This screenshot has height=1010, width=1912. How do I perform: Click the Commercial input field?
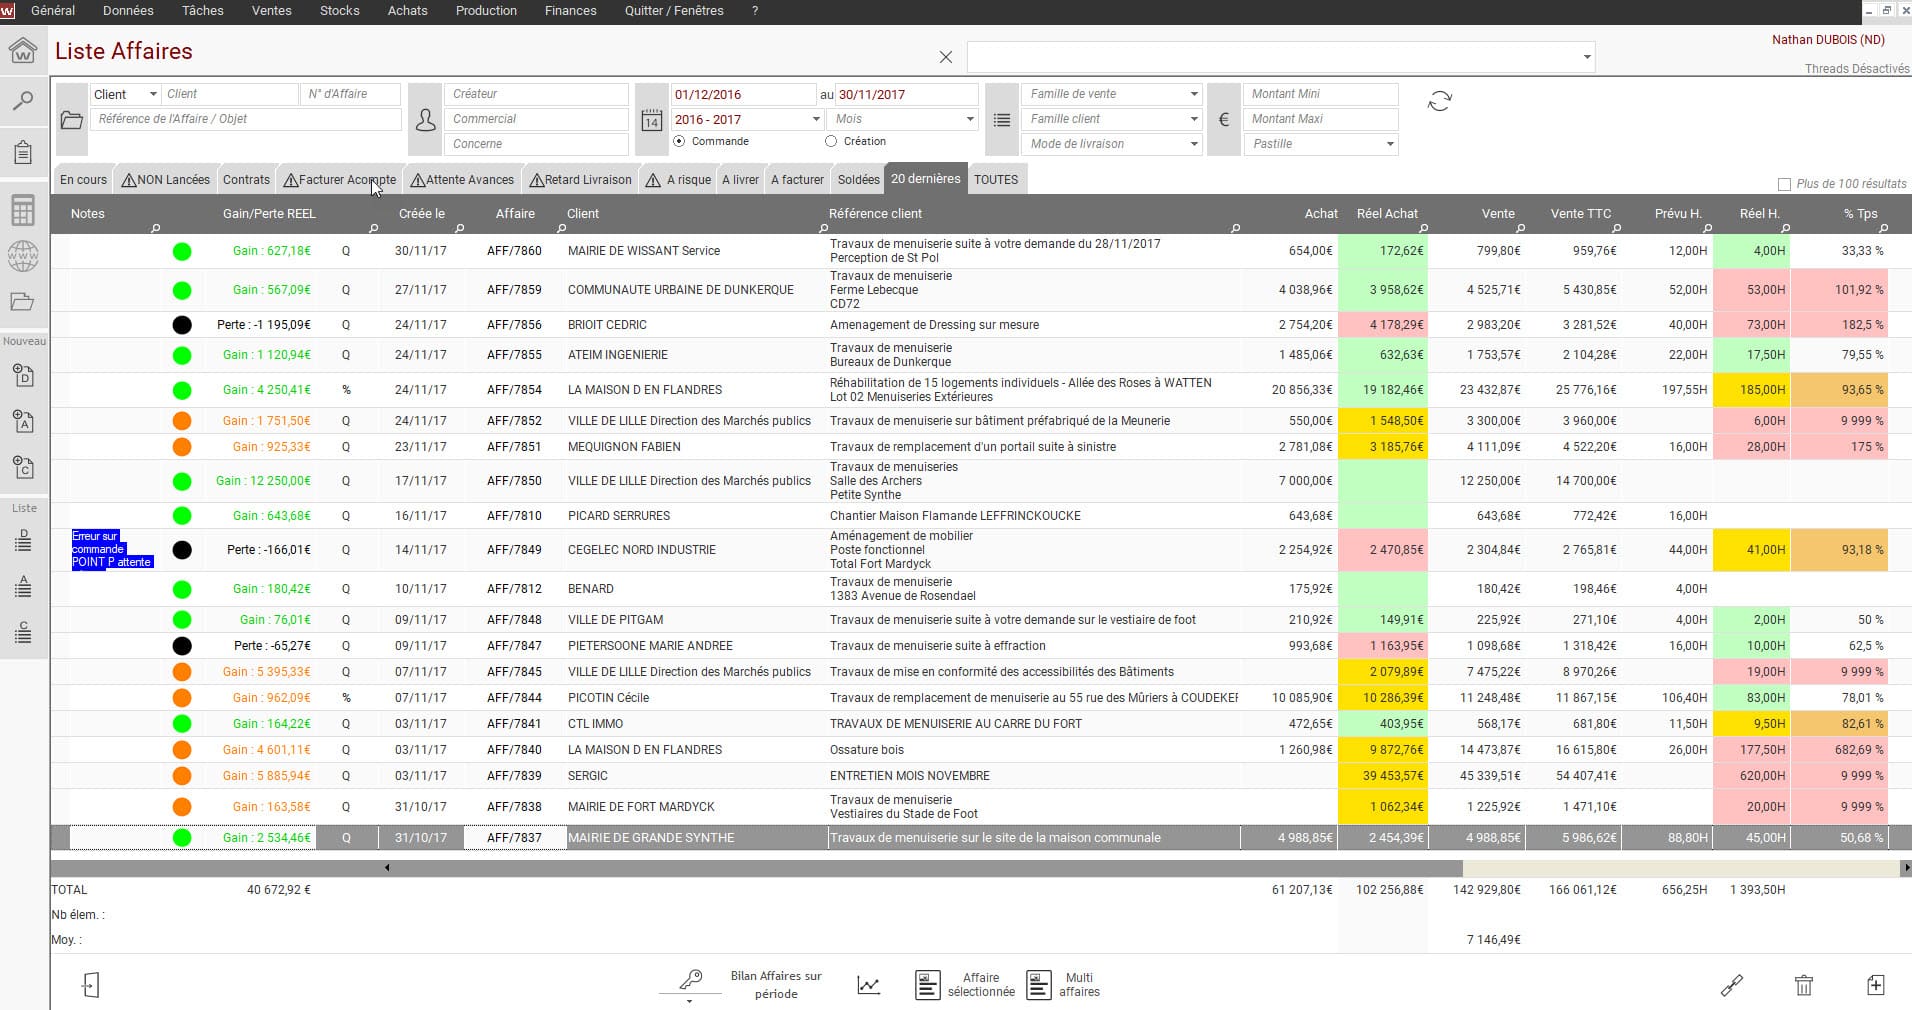[536, 119]
